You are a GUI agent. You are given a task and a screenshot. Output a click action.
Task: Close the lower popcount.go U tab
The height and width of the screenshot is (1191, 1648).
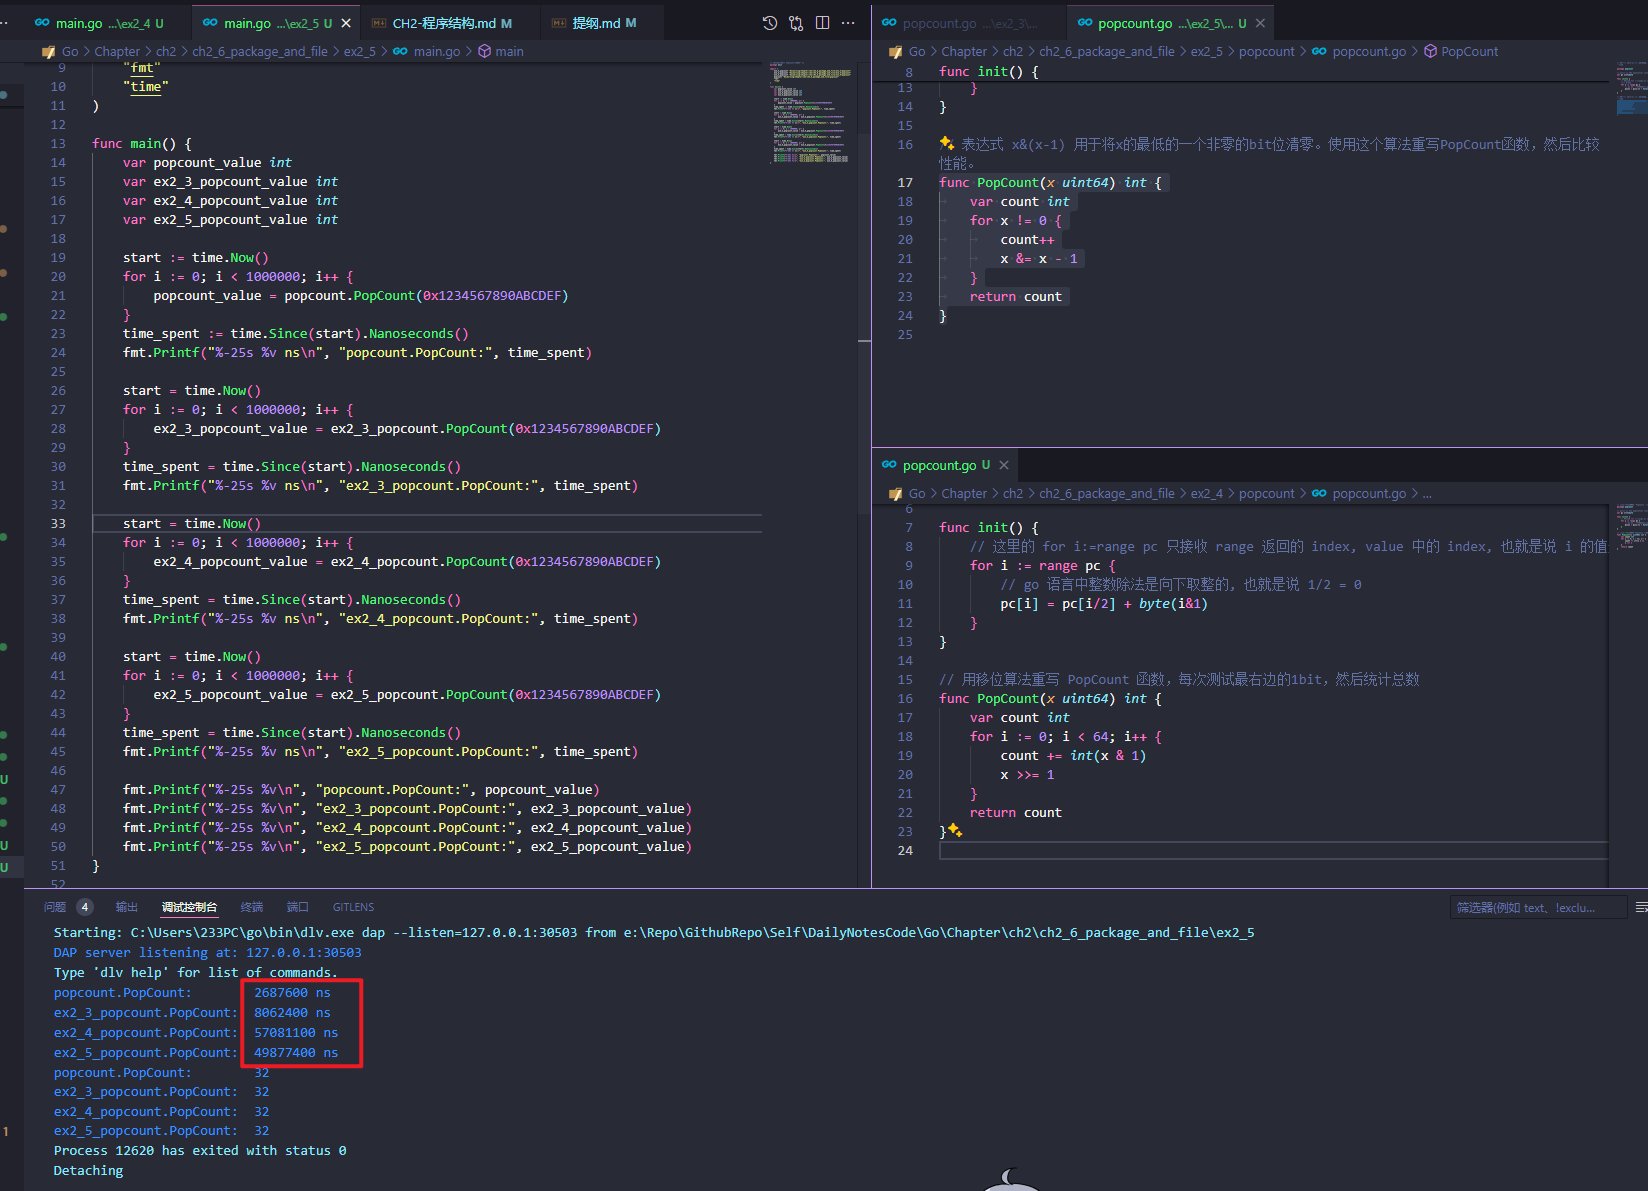click(1004, 465)
